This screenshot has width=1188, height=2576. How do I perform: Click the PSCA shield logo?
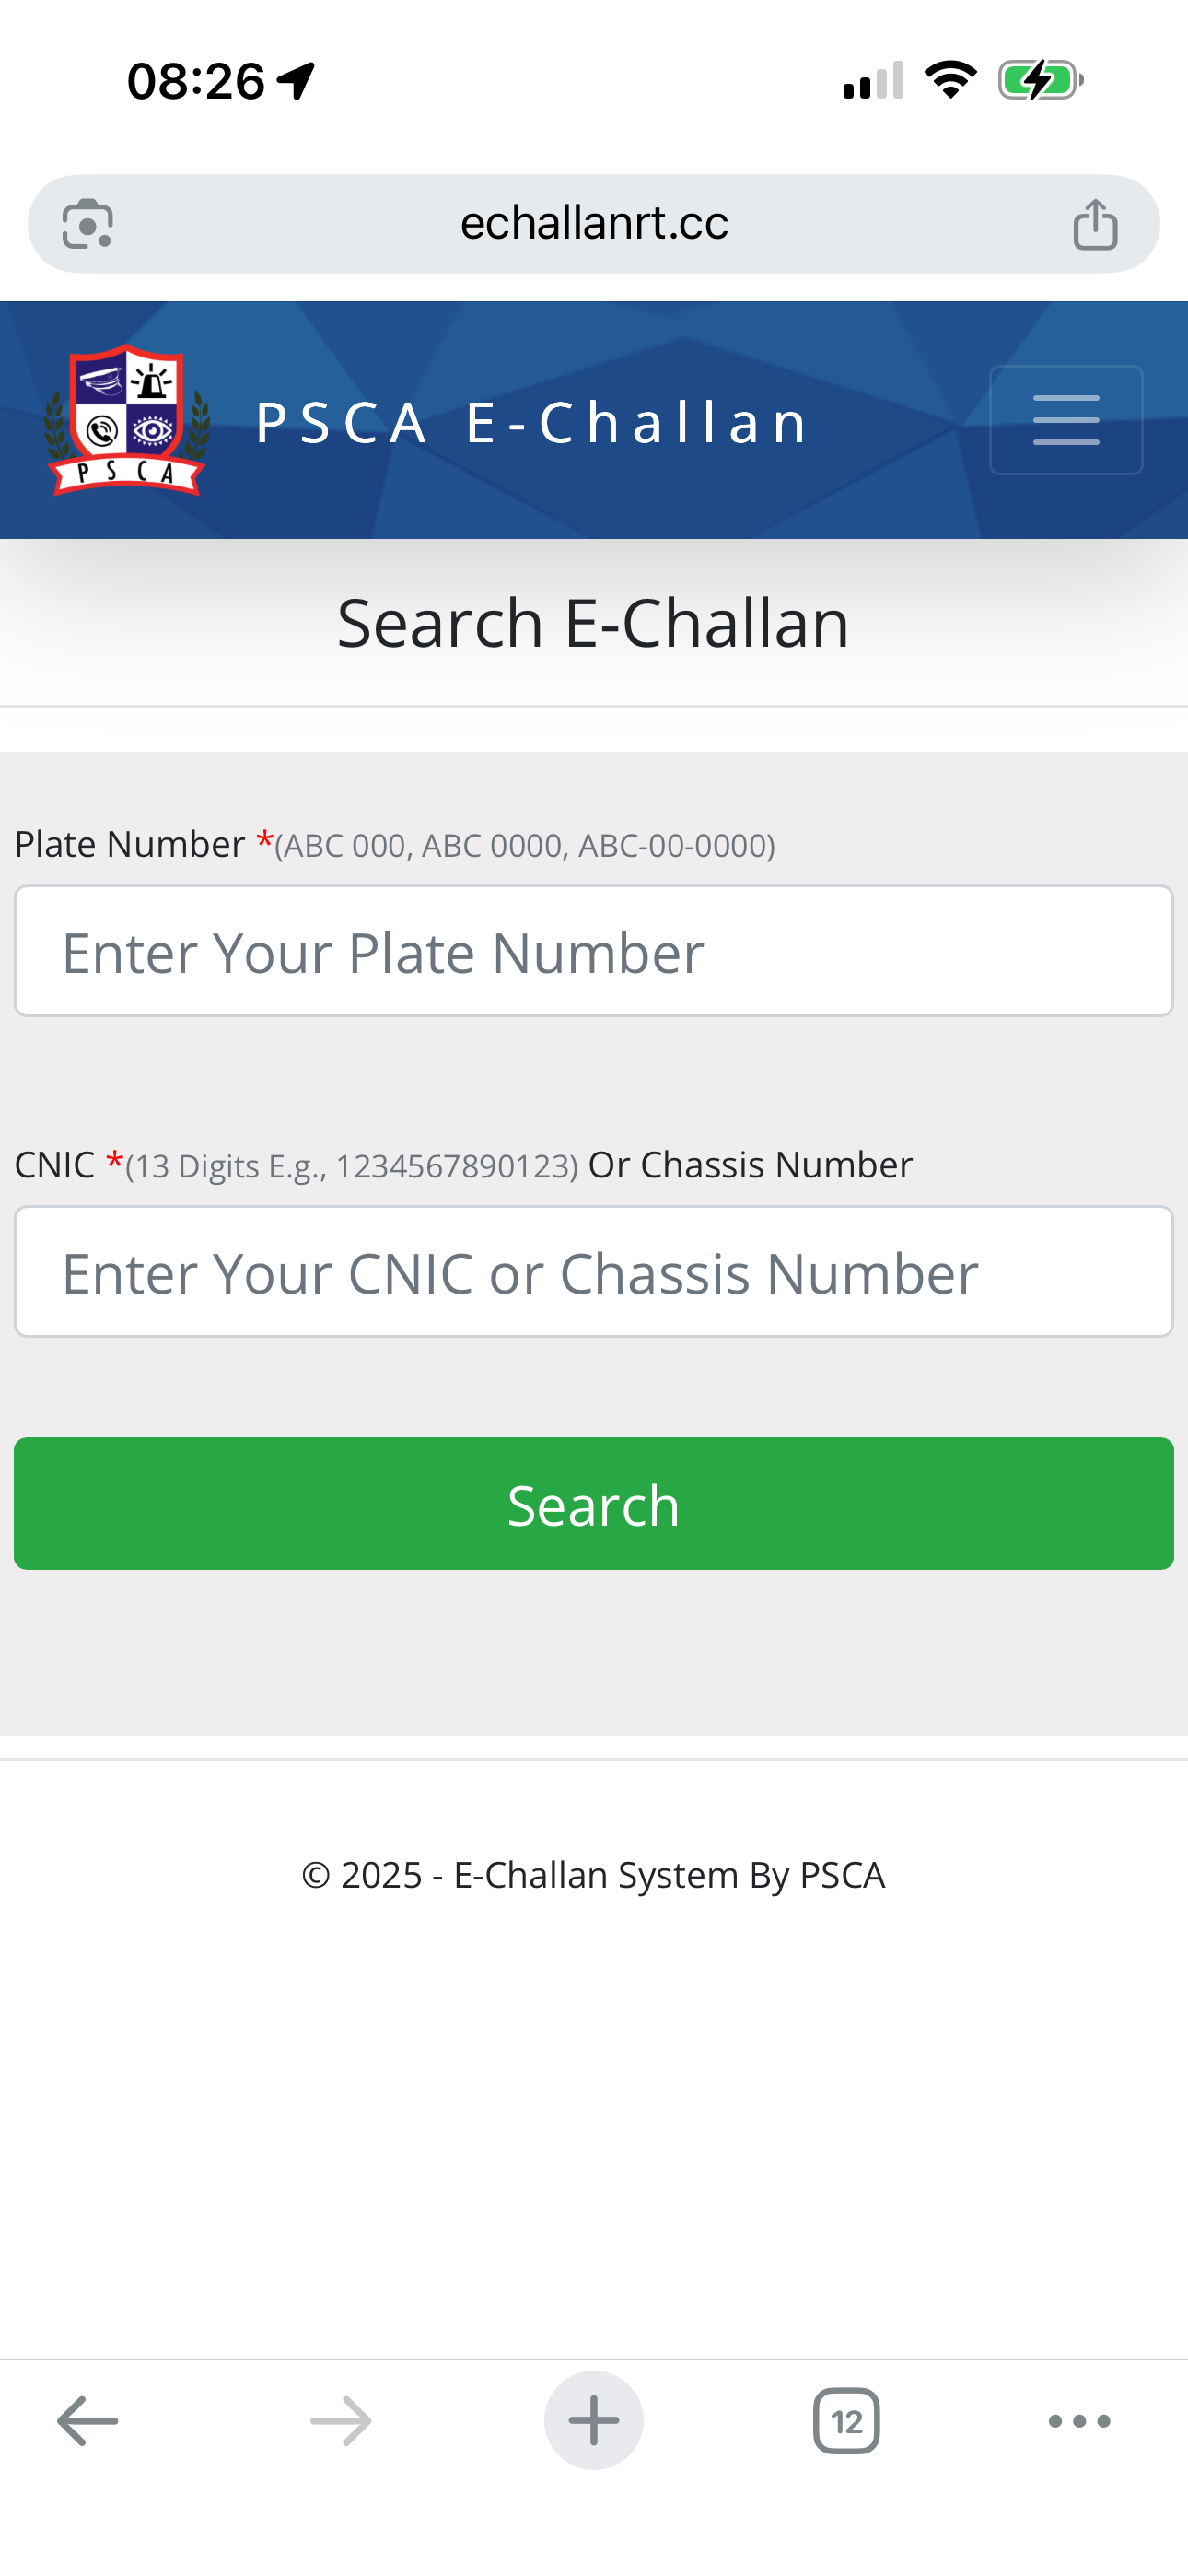(x=127, y=420)
